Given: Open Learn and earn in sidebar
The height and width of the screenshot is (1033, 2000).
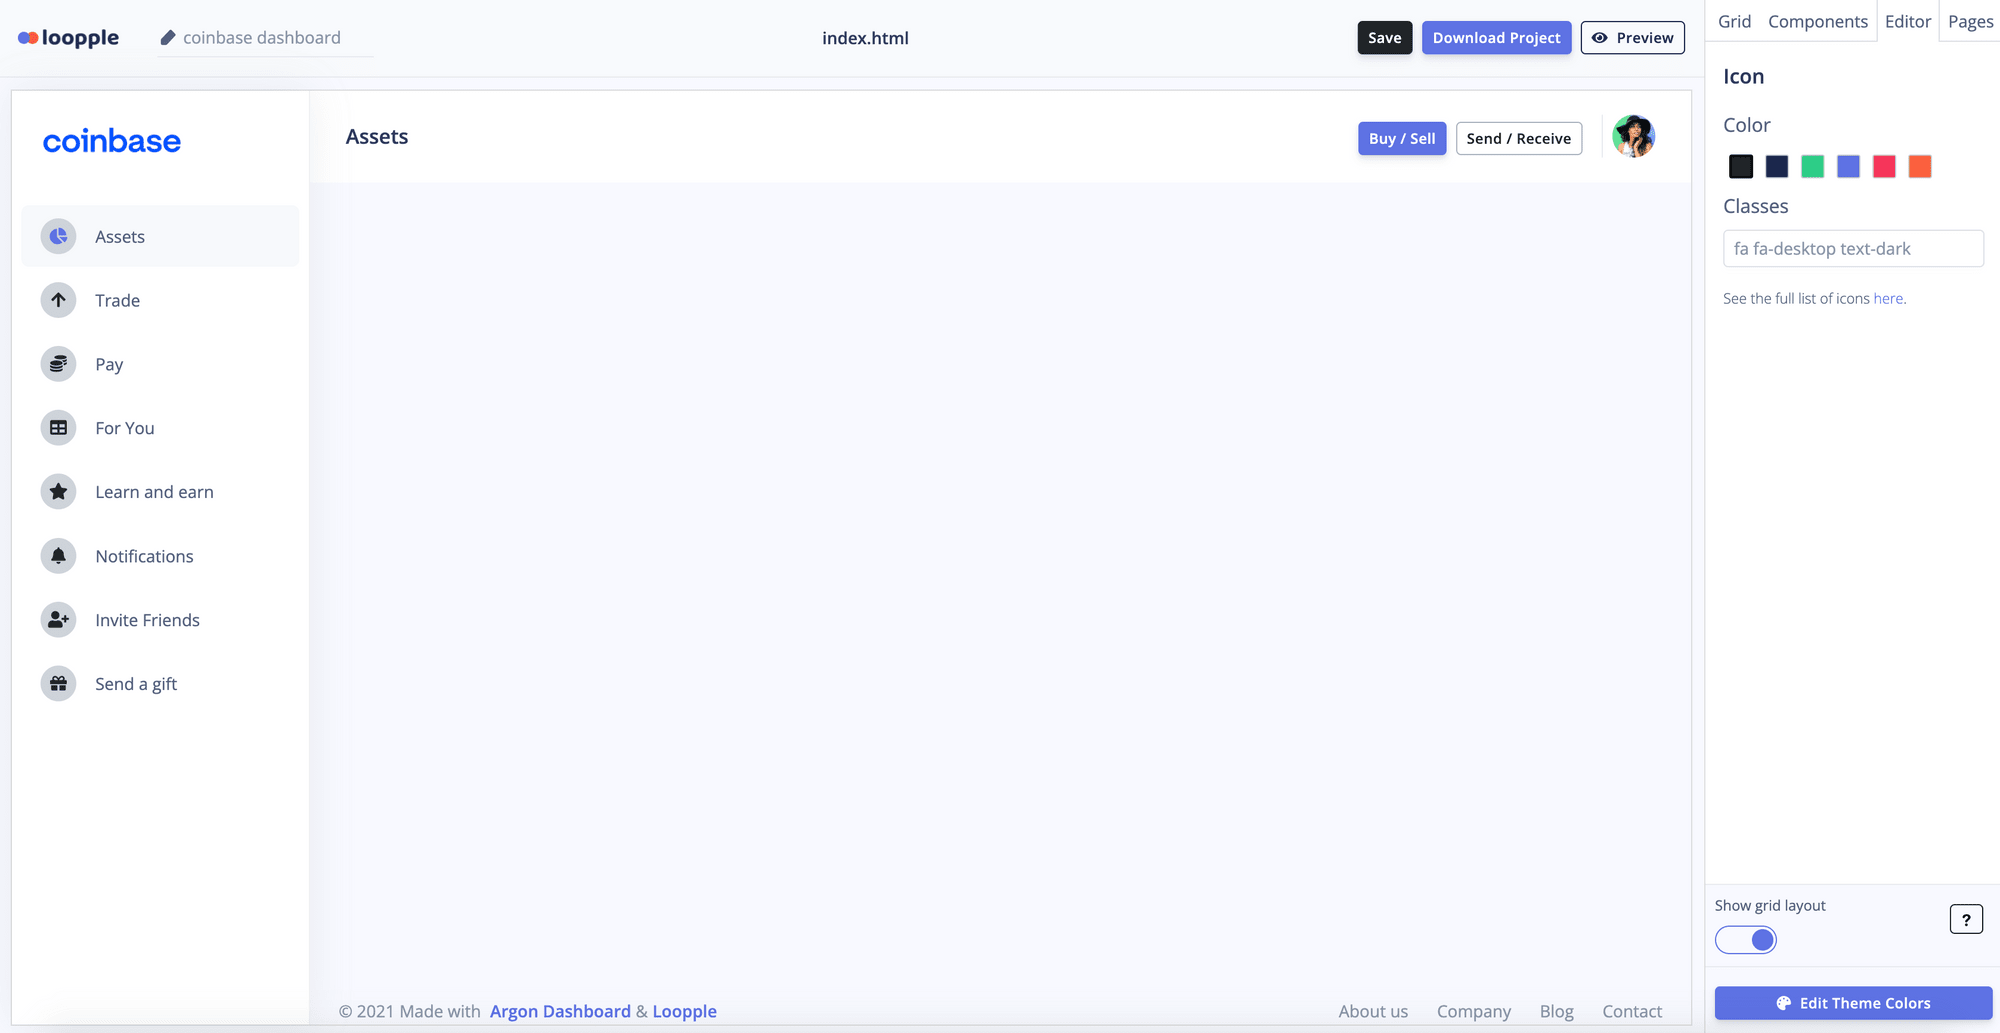Looking at the screenshot, I should click(160, 492).
